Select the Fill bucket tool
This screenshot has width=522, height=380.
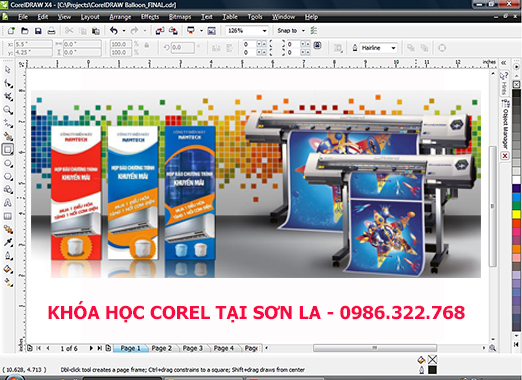(8, 269)
